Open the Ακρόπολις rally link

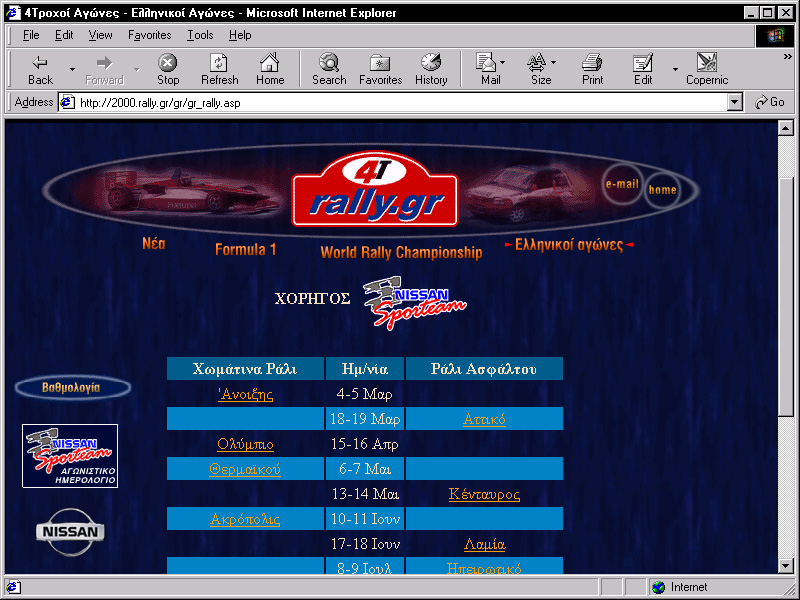coord(245,519)
